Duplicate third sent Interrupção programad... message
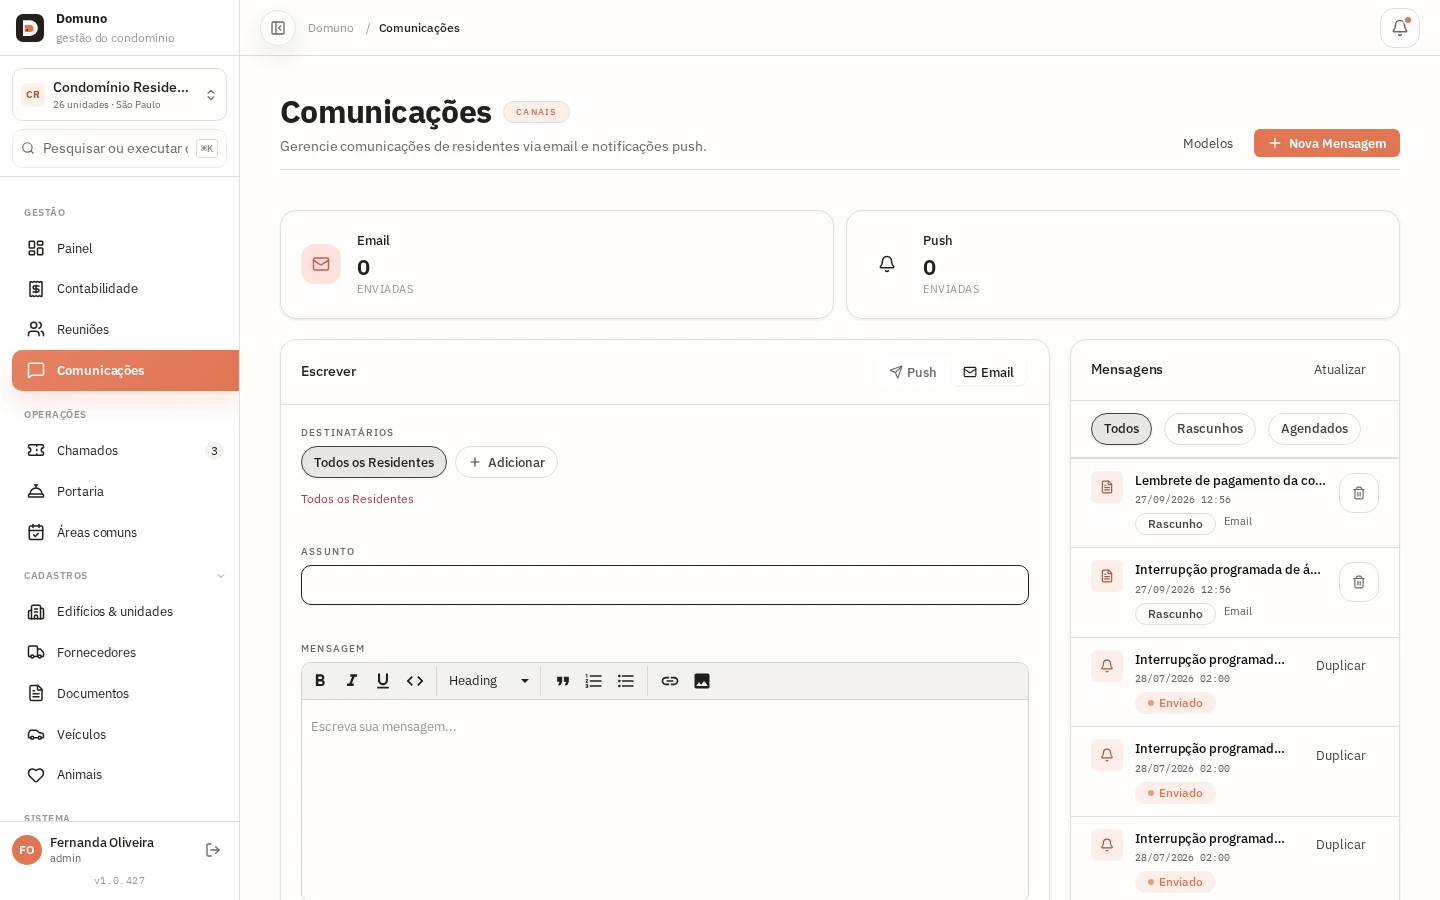 (1341, 845)
